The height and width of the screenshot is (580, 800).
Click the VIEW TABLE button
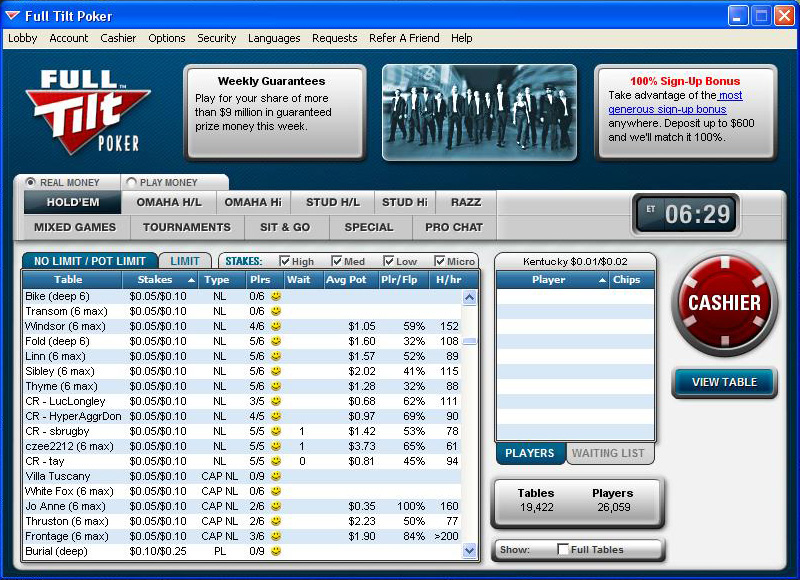coord(724,382)
